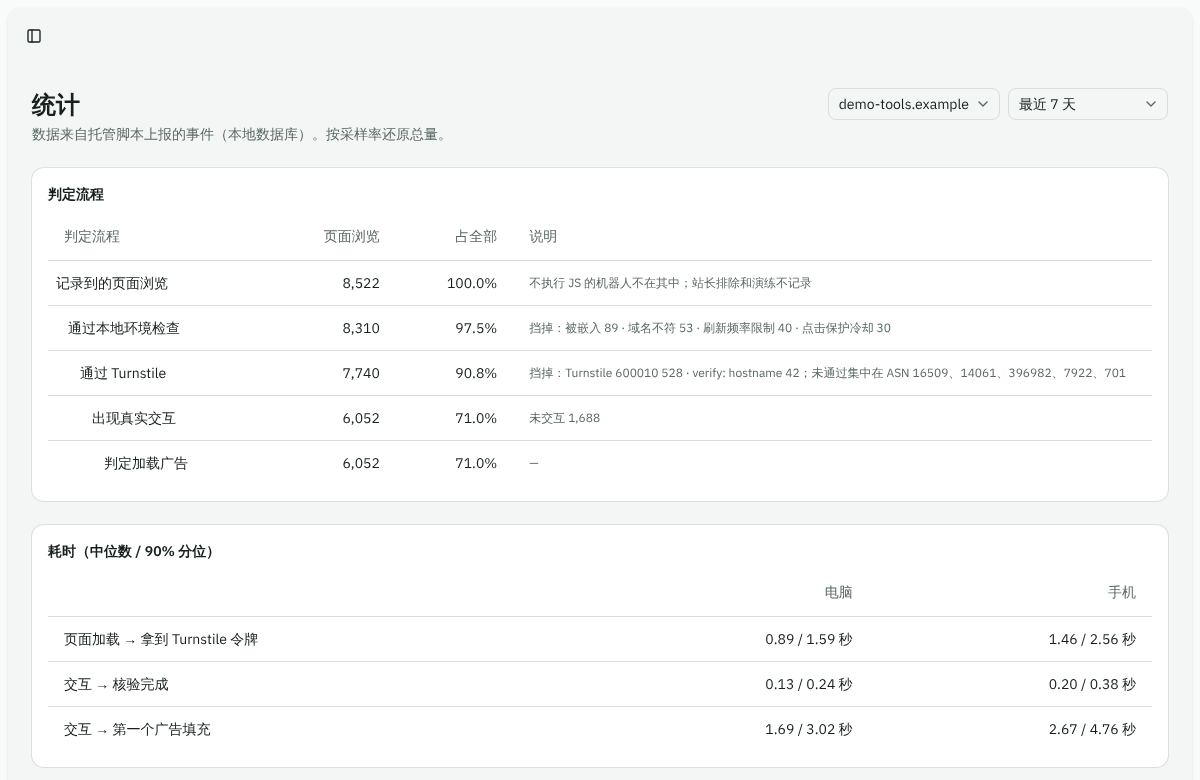Image resolution: width=1200 pixels, height=780 pixels.
Task: Click the note starting 挡掉：Turnstile 600010
Action: point(827,373)
